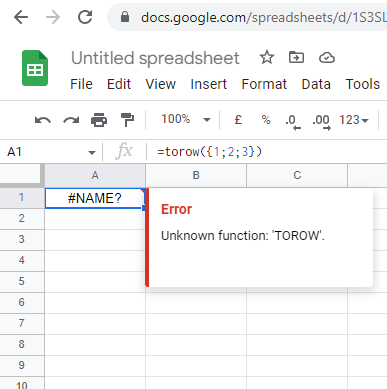Click the browser address bar URL
The width and height of the screenshot is (387, 389).
tap(263, 17)
